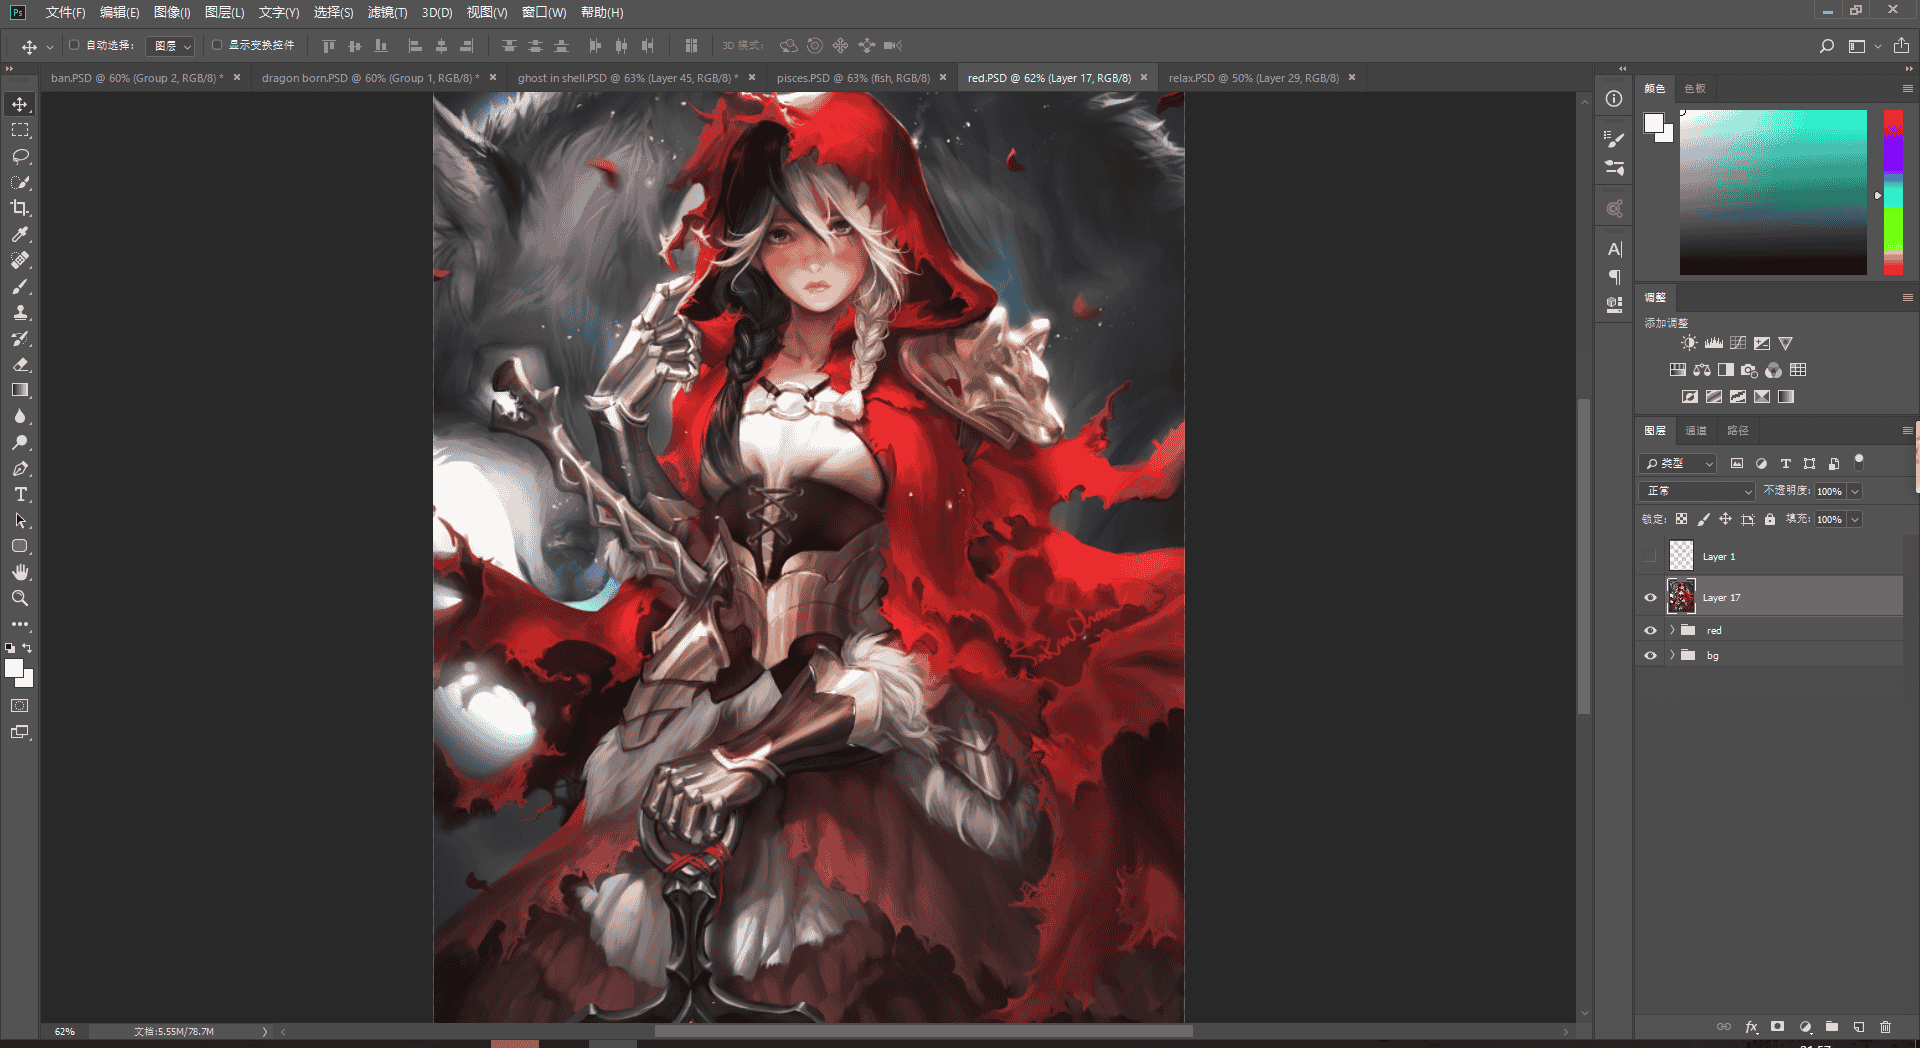Hide Layer 17 using its eye icon

tap(1650, 597)
